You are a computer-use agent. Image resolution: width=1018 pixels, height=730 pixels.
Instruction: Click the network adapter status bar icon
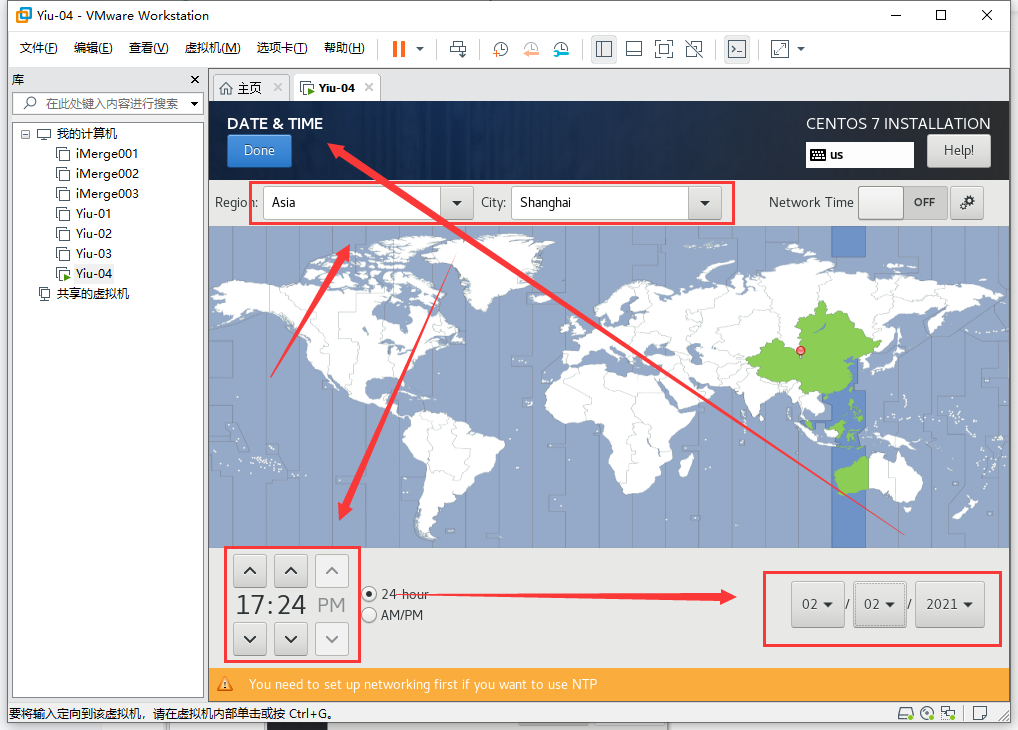[x=948, y=714]
